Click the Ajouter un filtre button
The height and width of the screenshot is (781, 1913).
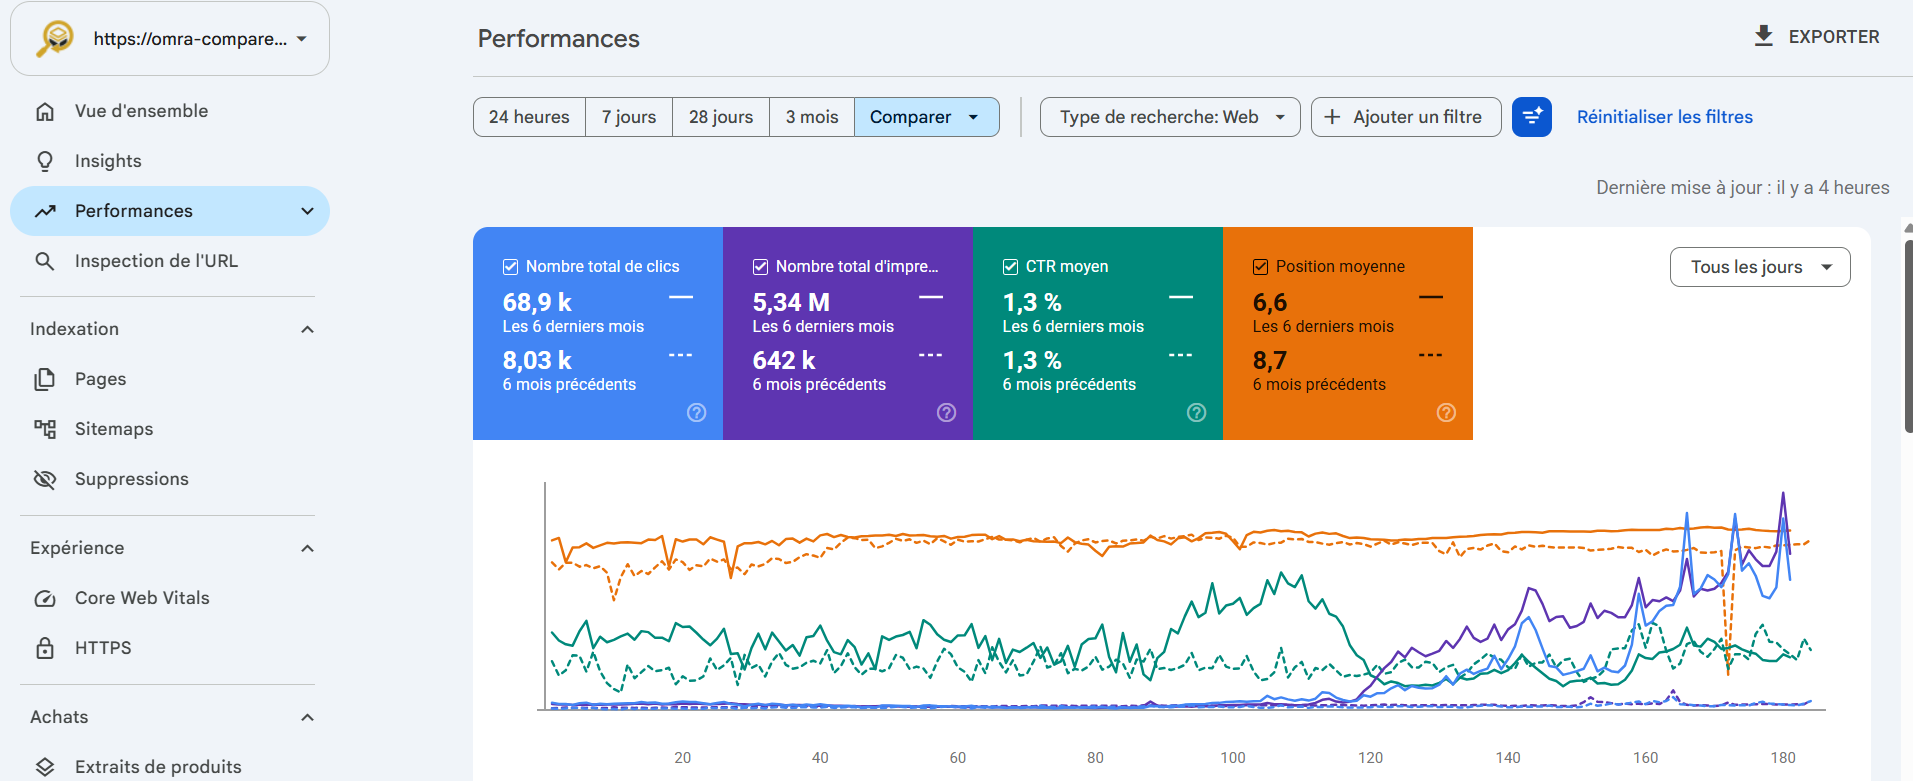(x=1406, y=117)
